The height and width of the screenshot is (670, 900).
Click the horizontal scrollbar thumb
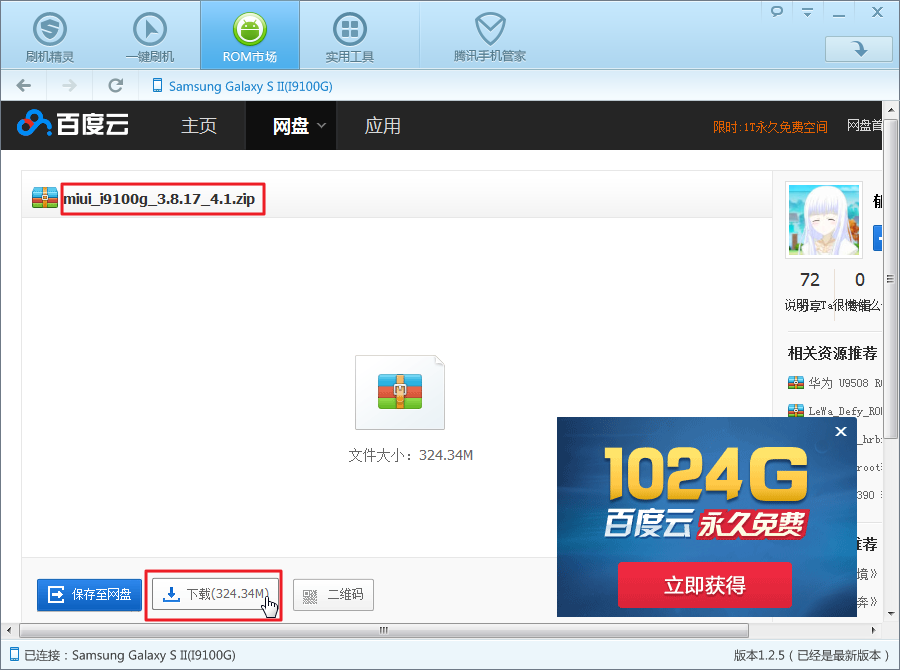tap(384, 630)
